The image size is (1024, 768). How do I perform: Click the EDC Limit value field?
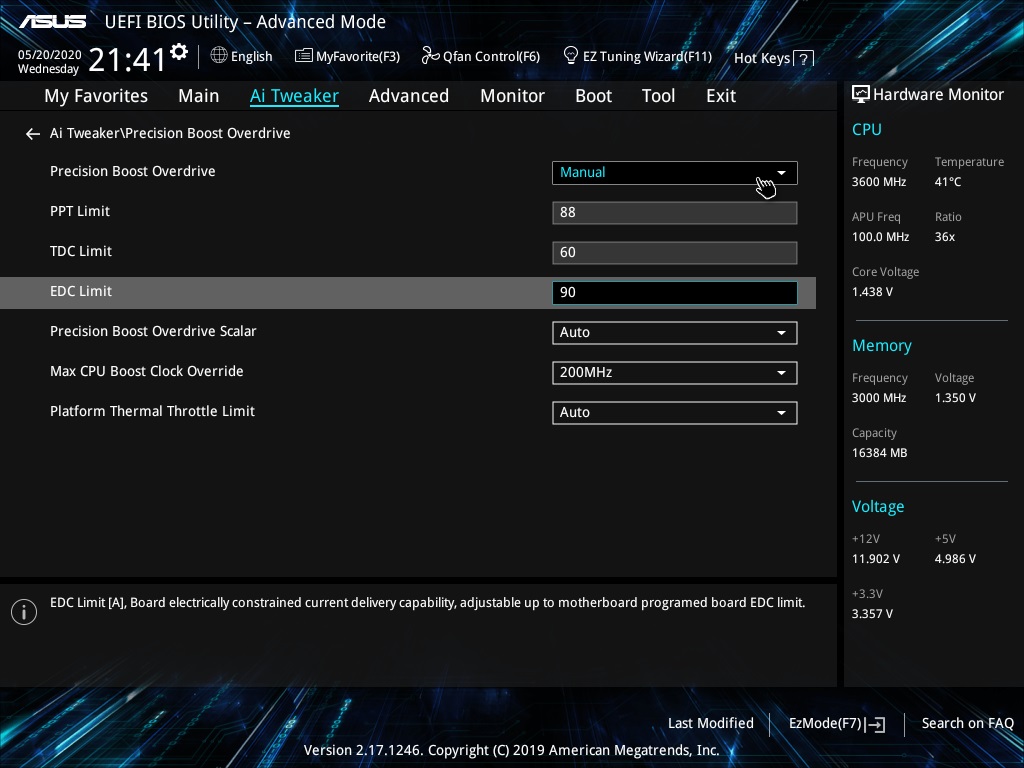pos(675,293)
